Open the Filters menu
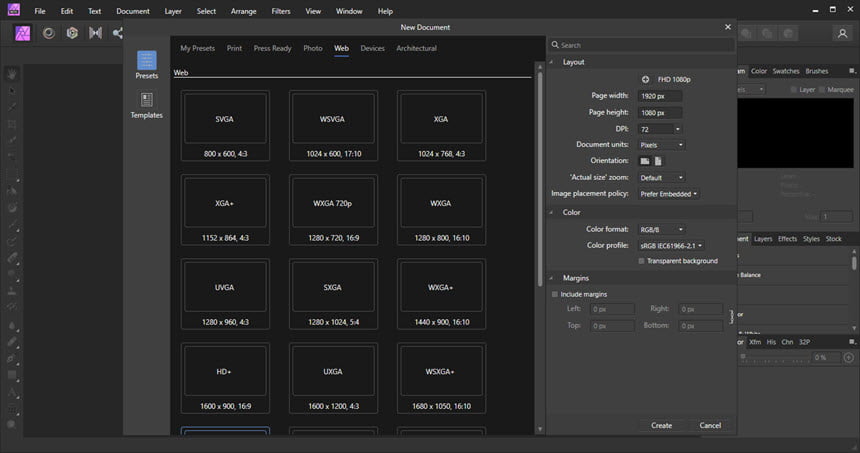The image size is (860, 453). click(281, 11)
